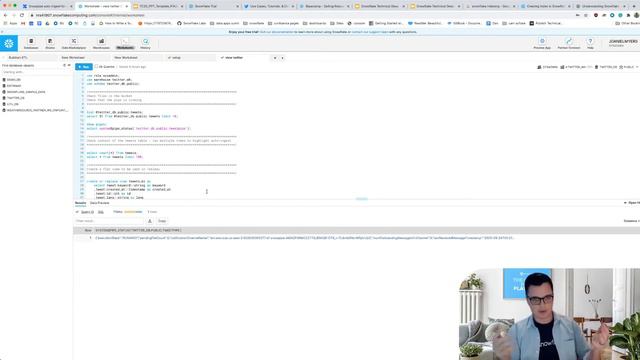Focus the Filter result input field
The image size is (640, 360).
pyautogui.click(x=109, y=221)
